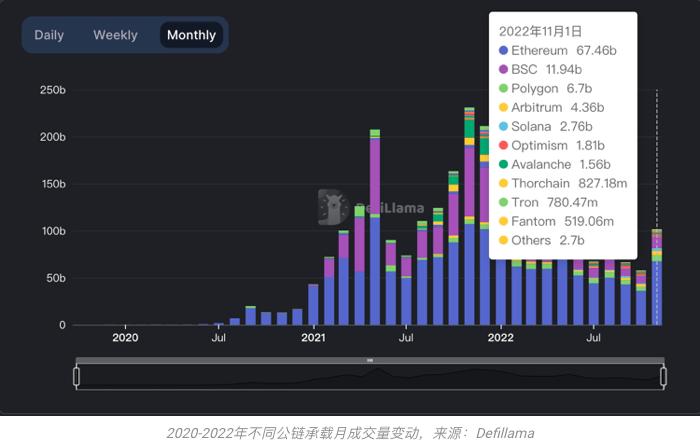Click the right handle of range slider
The image size is (700, 448).
(662, 376)
